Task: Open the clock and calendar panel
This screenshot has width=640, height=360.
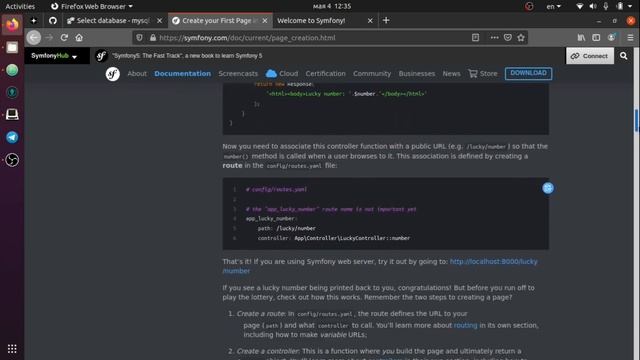Action: [331, 6]
